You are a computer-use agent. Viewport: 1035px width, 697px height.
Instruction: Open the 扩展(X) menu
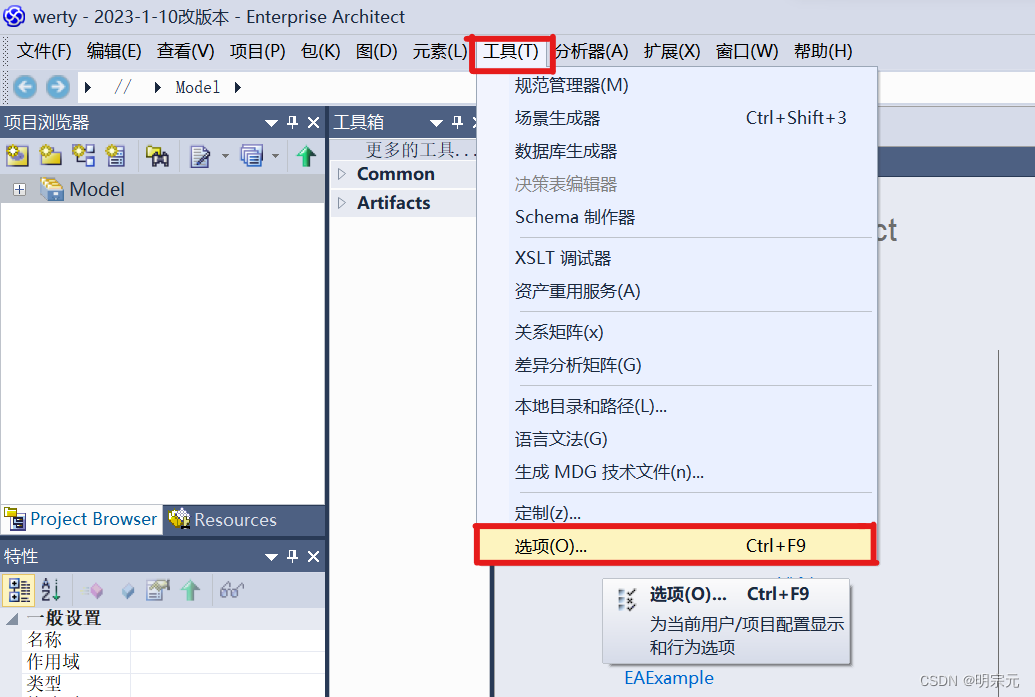click(x=672, y=51)
